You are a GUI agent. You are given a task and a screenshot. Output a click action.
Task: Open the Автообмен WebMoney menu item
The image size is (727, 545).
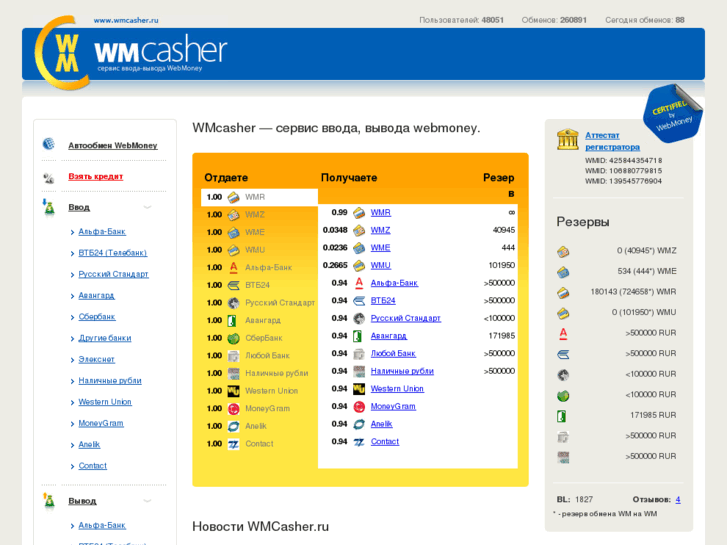pos(113,145)
